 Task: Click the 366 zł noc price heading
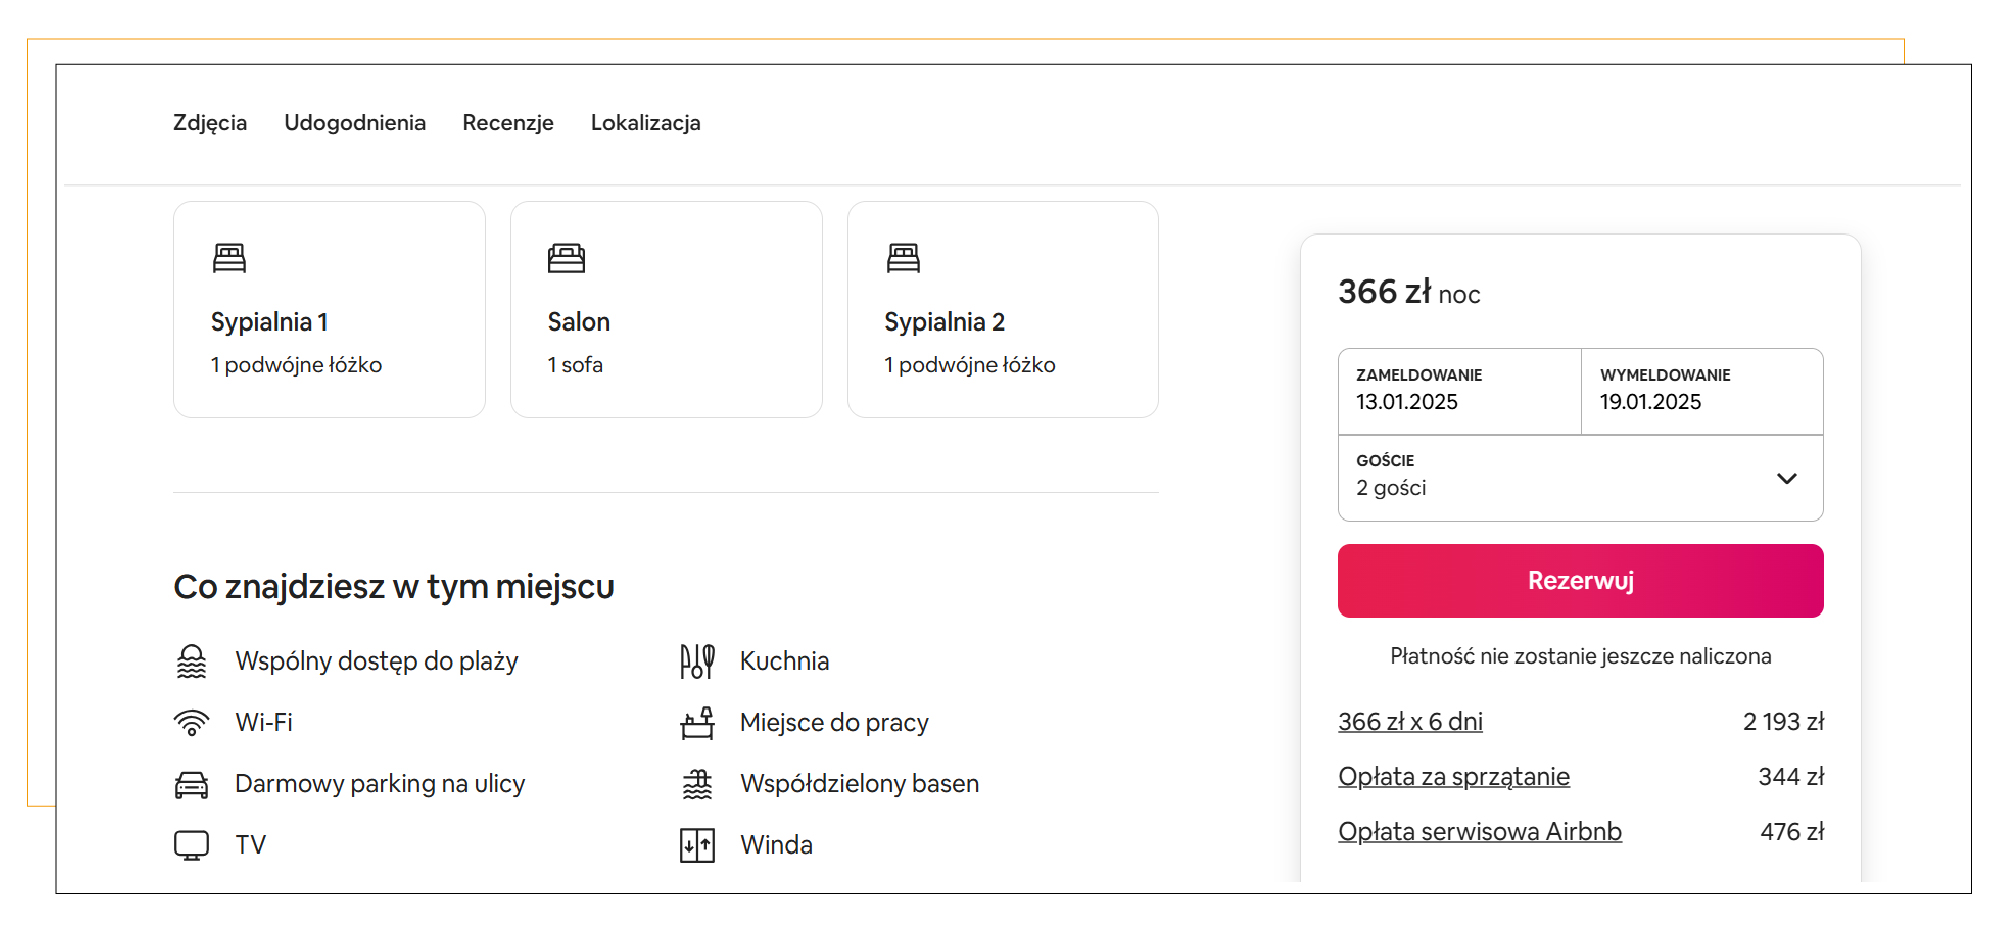pyautogui.click(x=1409, y=292)
